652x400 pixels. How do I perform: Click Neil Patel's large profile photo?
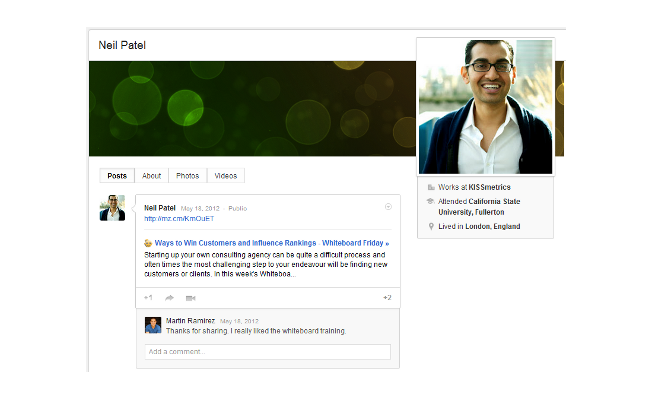485,106
